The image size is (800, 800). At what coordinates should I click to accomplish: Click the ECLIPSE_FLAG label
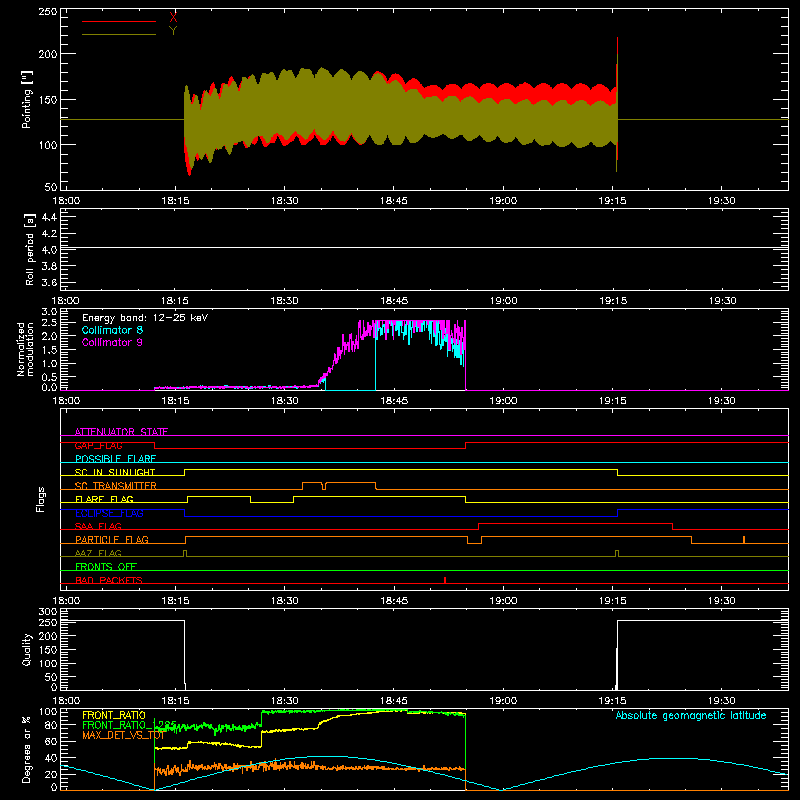pyautogui.click(x=109, y=513)
